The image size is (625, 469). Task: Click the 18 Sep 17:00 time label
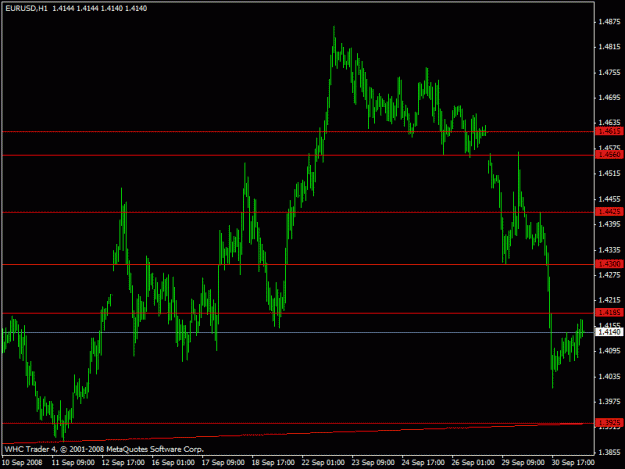273,463
